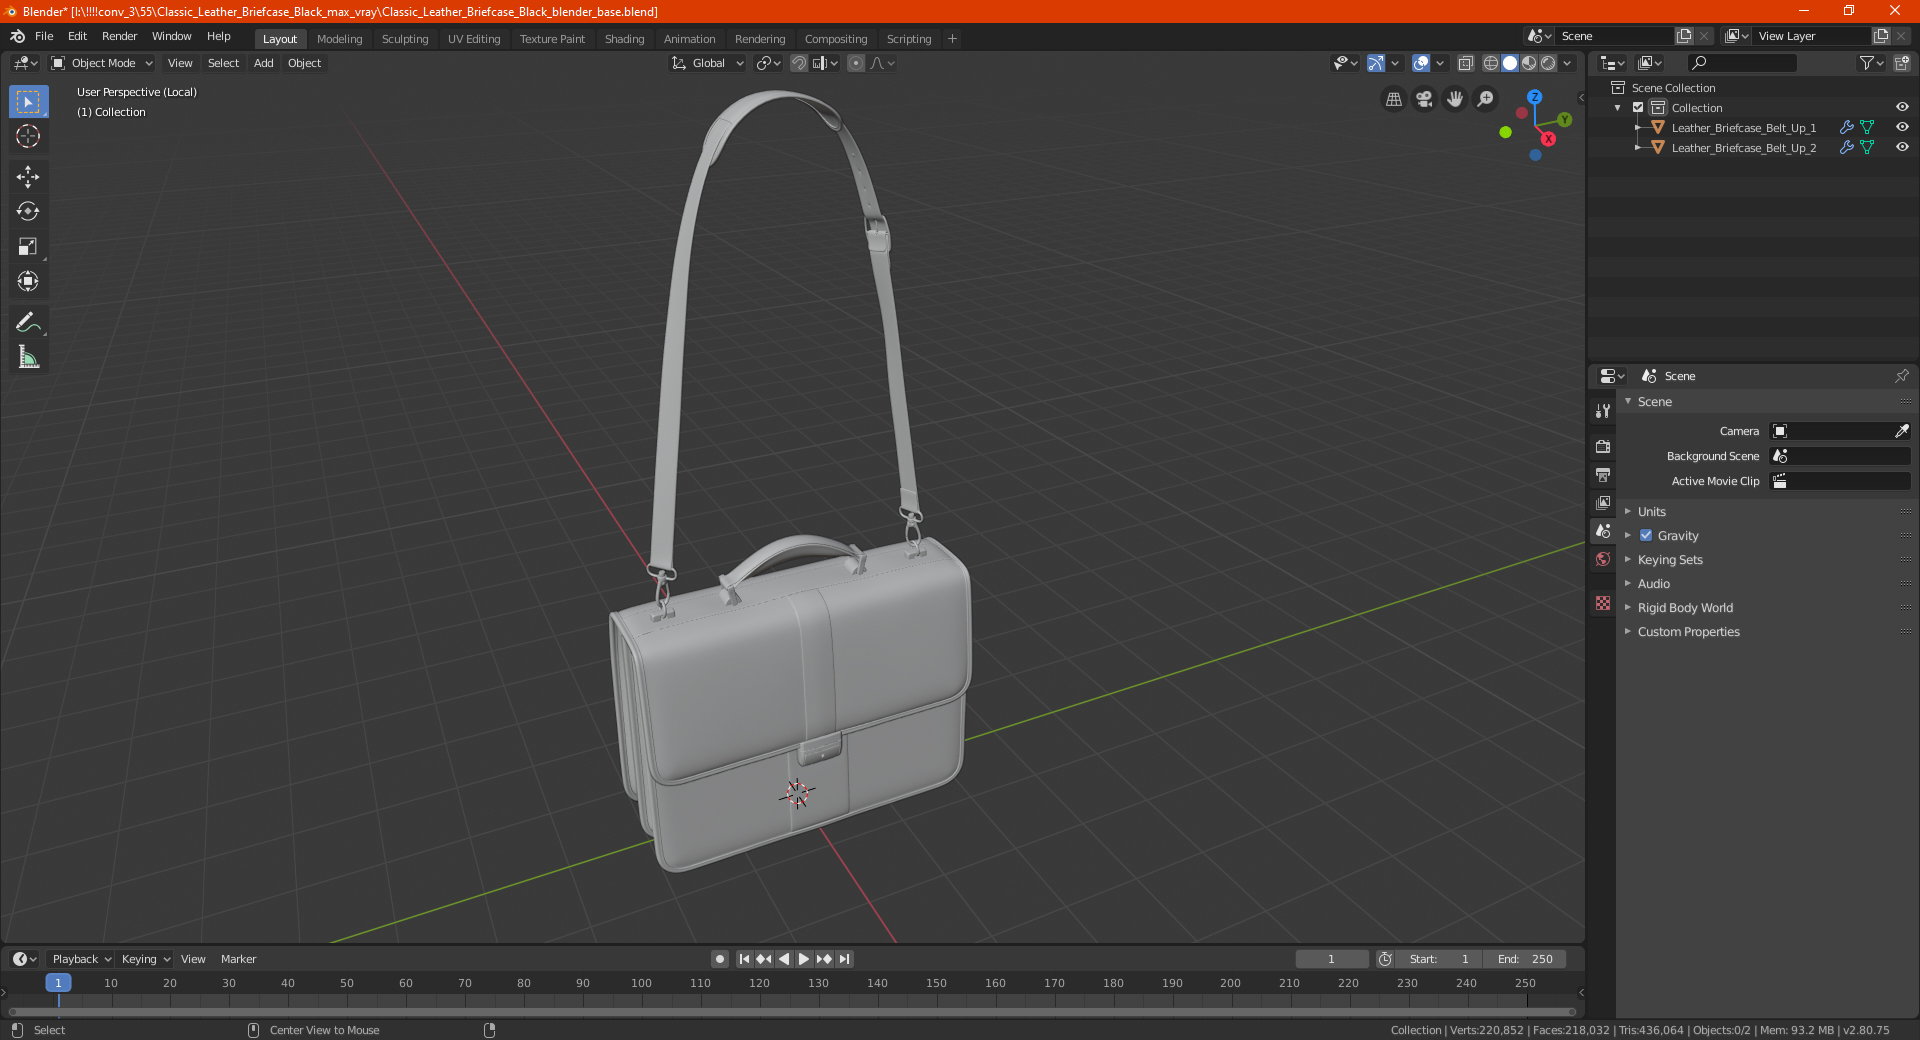1920x1040 pixels.
Task: Play the animation in reverse
Action: pos(784,959)
